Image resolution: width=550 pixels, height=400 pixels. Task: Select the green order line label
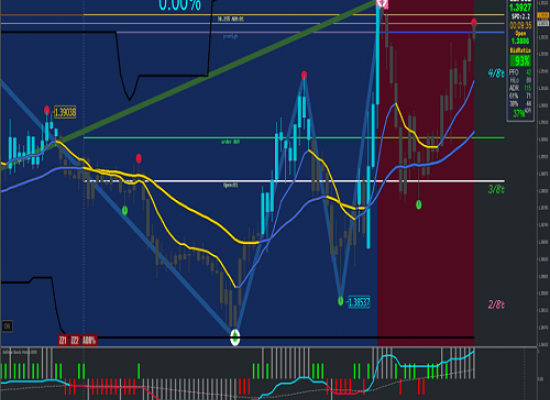230,142
